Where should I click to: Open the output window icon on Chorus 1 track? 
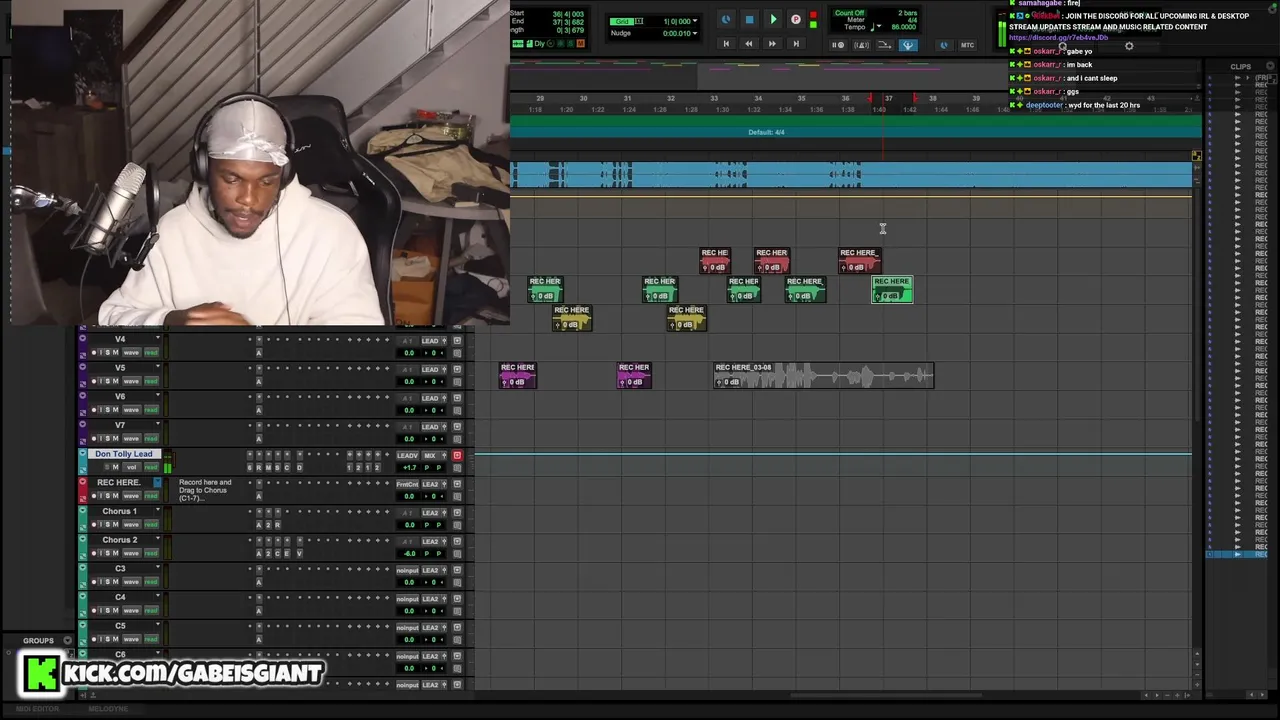pyautogui.click(x=457, y=513)
